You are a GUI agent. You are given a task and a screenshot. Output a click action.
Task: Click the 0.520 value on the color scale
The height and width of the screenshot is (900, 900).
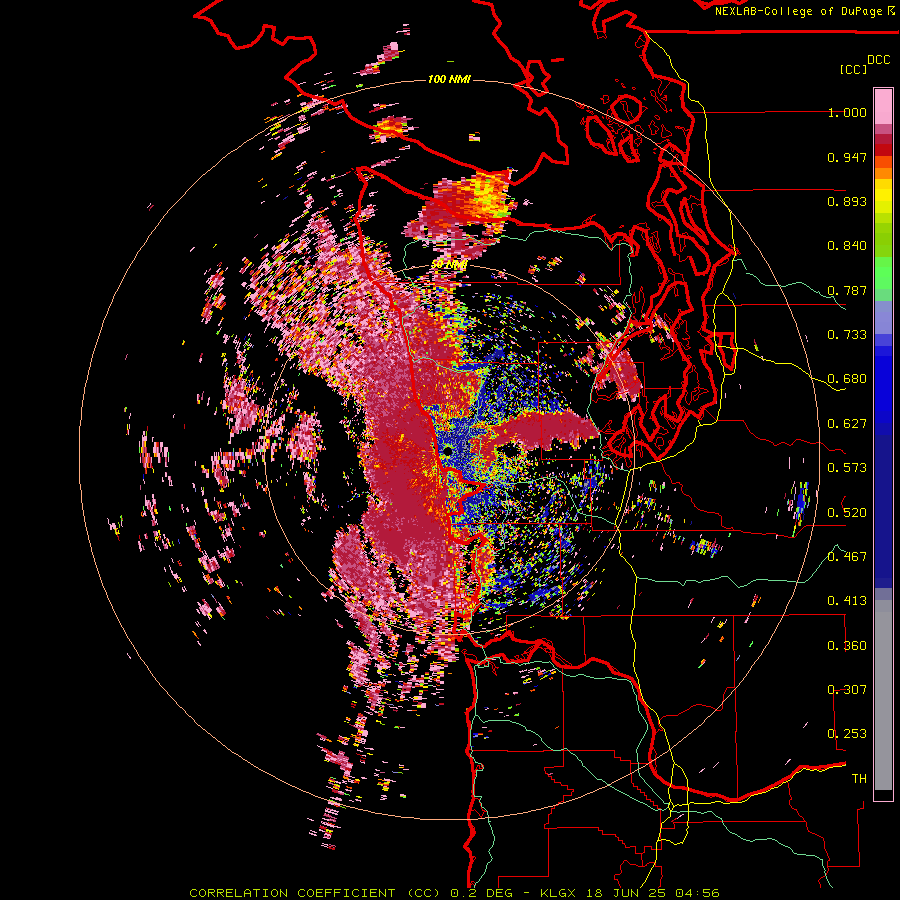pyautogui.click(x=847, y=513)
